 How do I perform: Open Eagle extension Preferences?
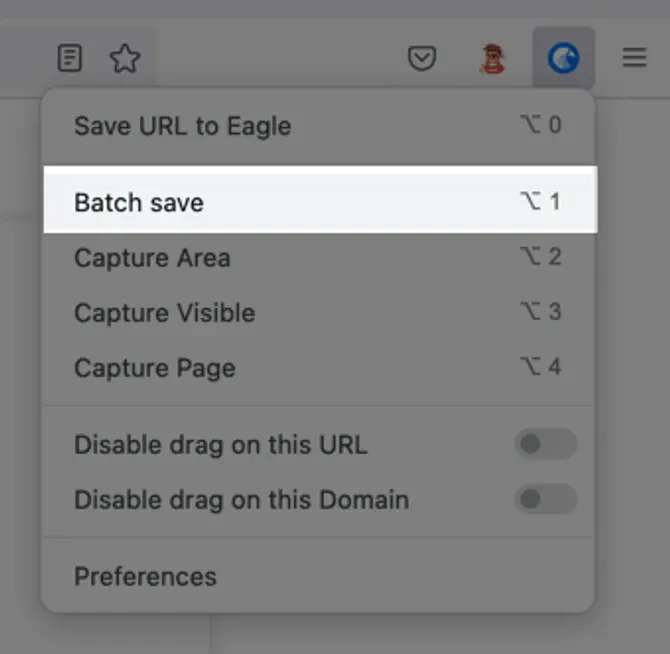tap(318, 576)
